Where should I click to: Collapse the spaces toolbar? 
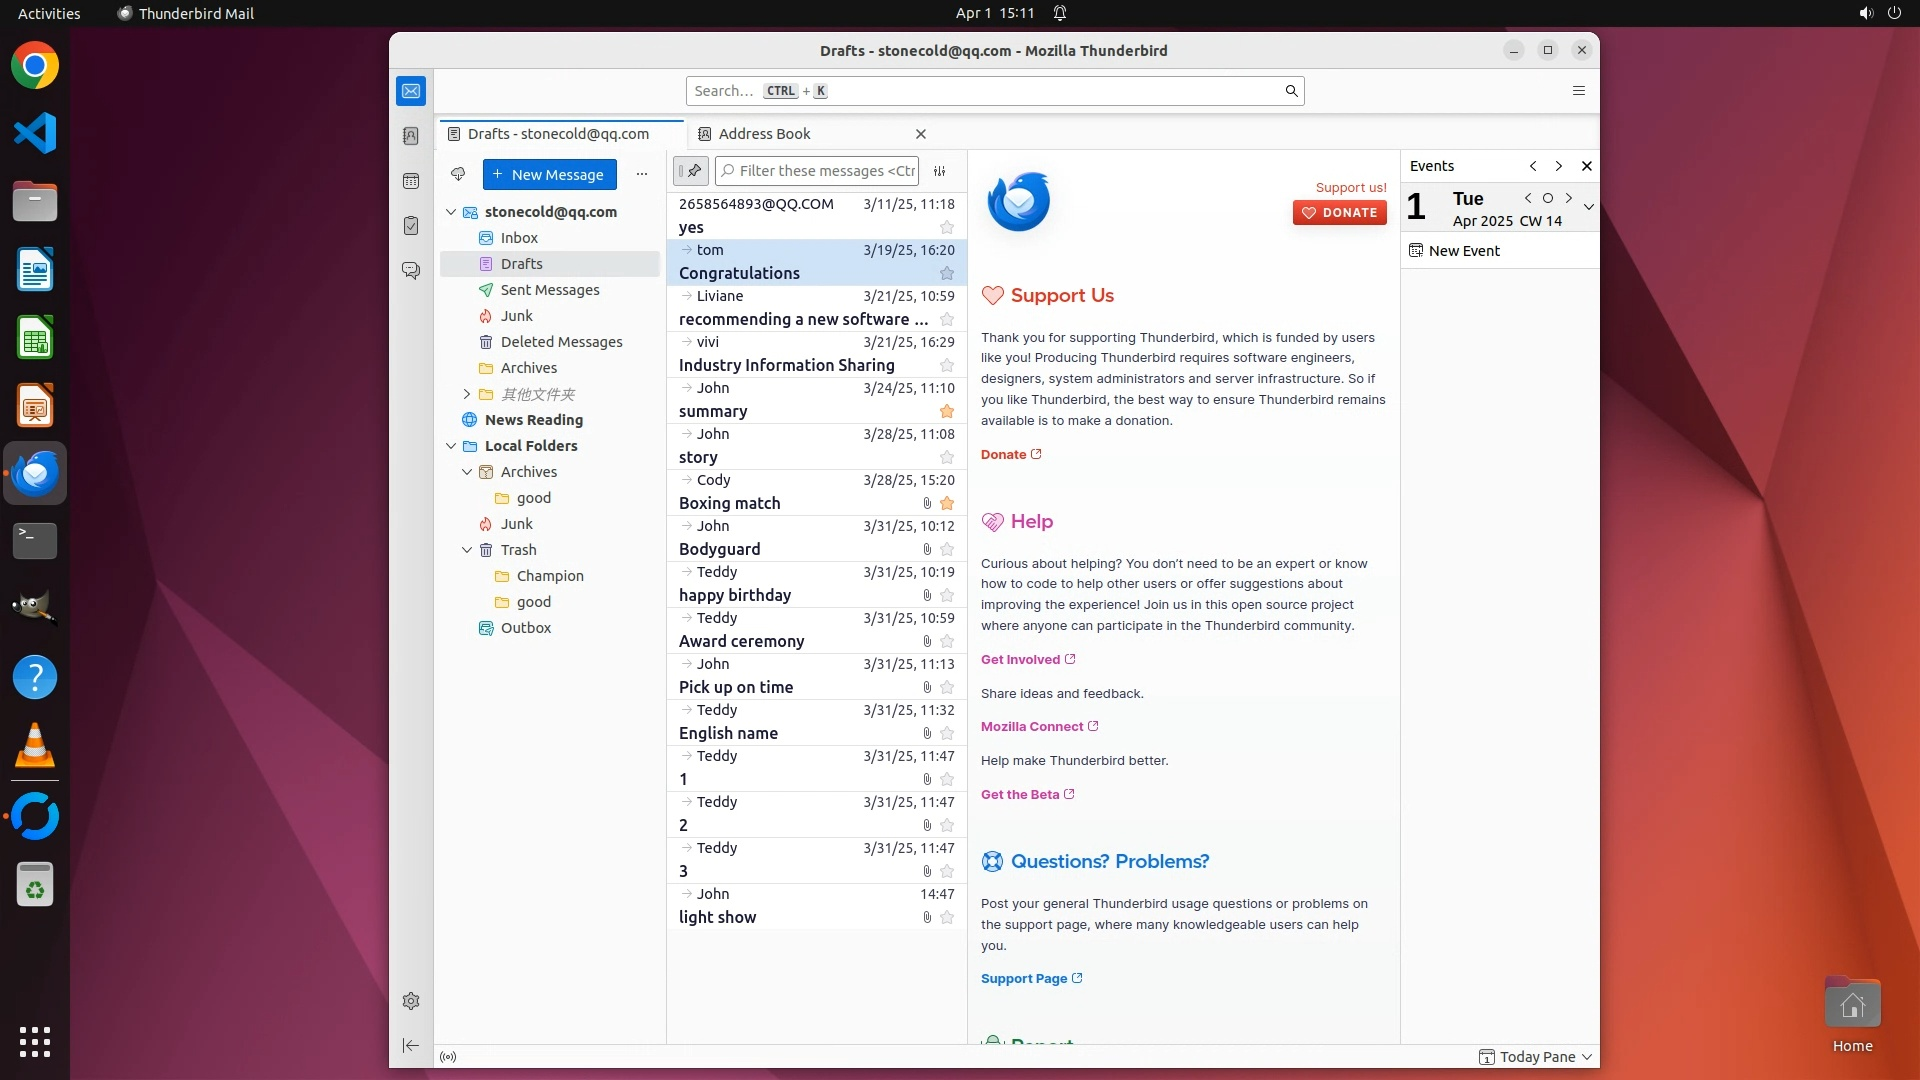point(411,1045)
